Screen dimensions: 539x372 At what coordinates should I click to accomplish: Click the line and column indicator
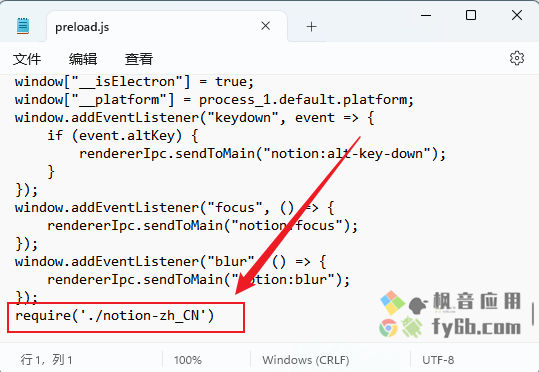46,360
